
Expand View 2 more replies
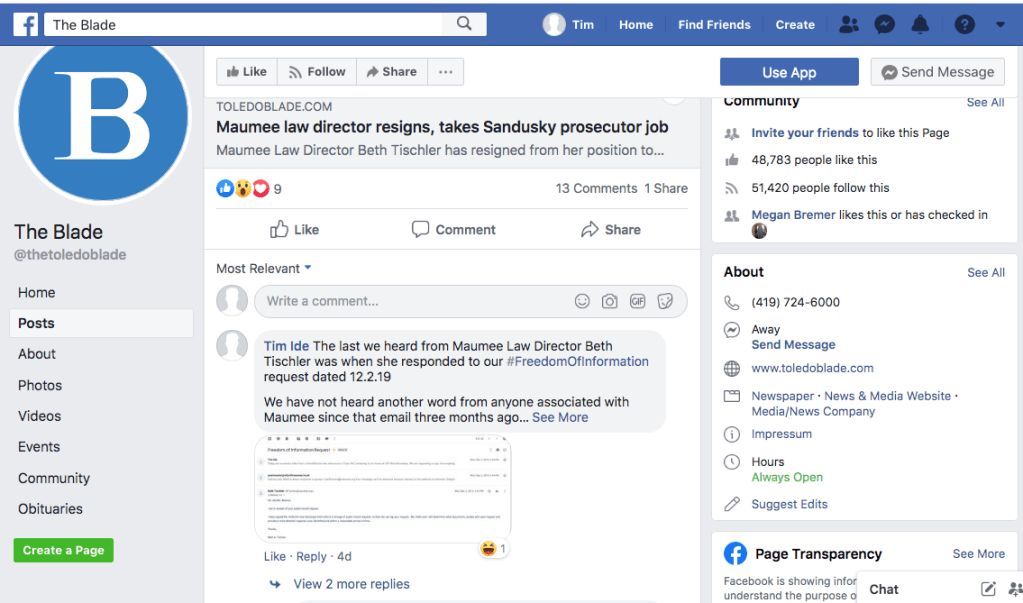click(x=351, y=584)
